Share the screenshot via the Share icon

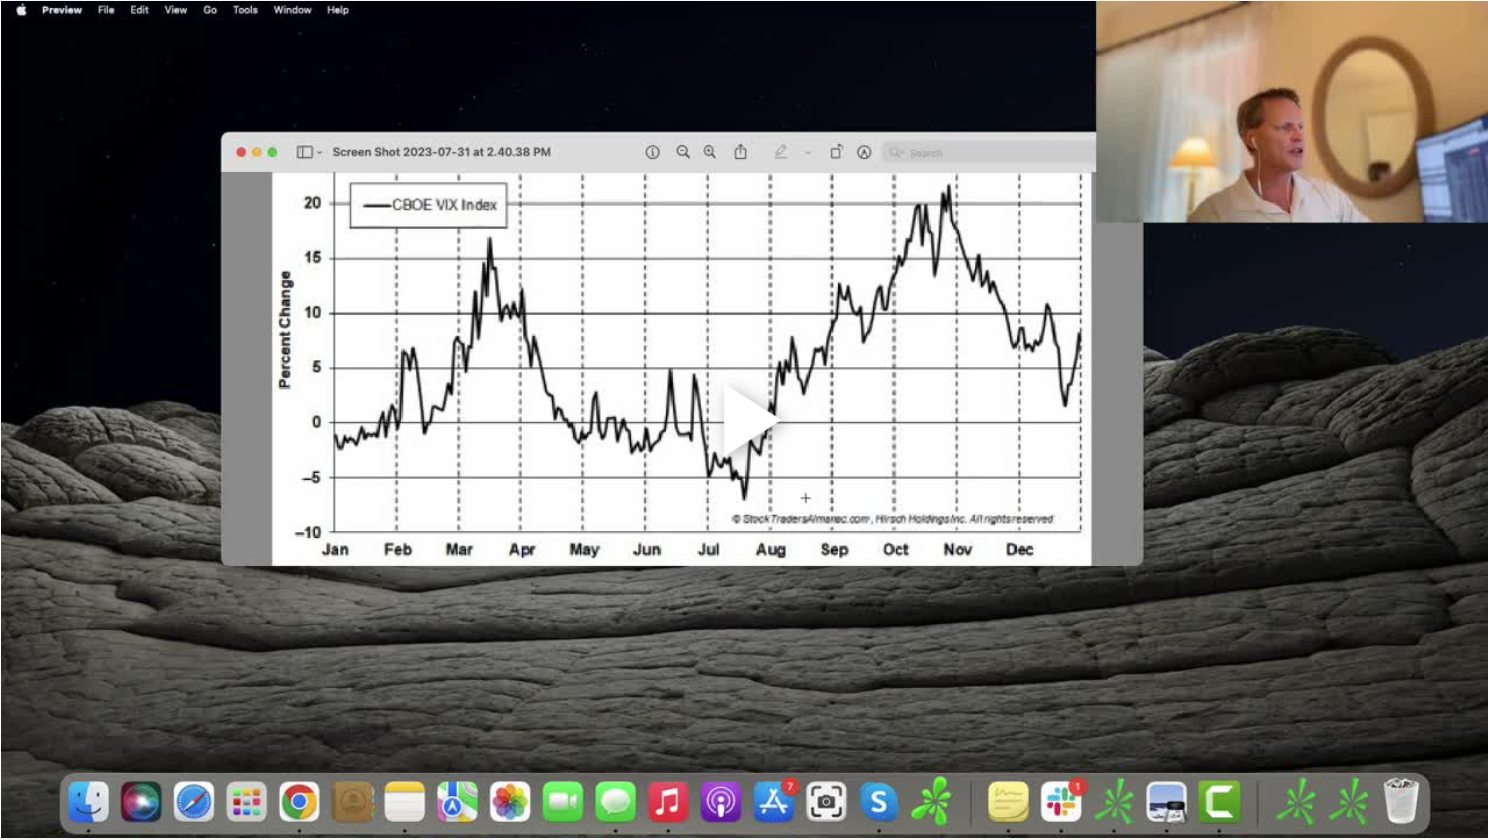tap(740, 152)
